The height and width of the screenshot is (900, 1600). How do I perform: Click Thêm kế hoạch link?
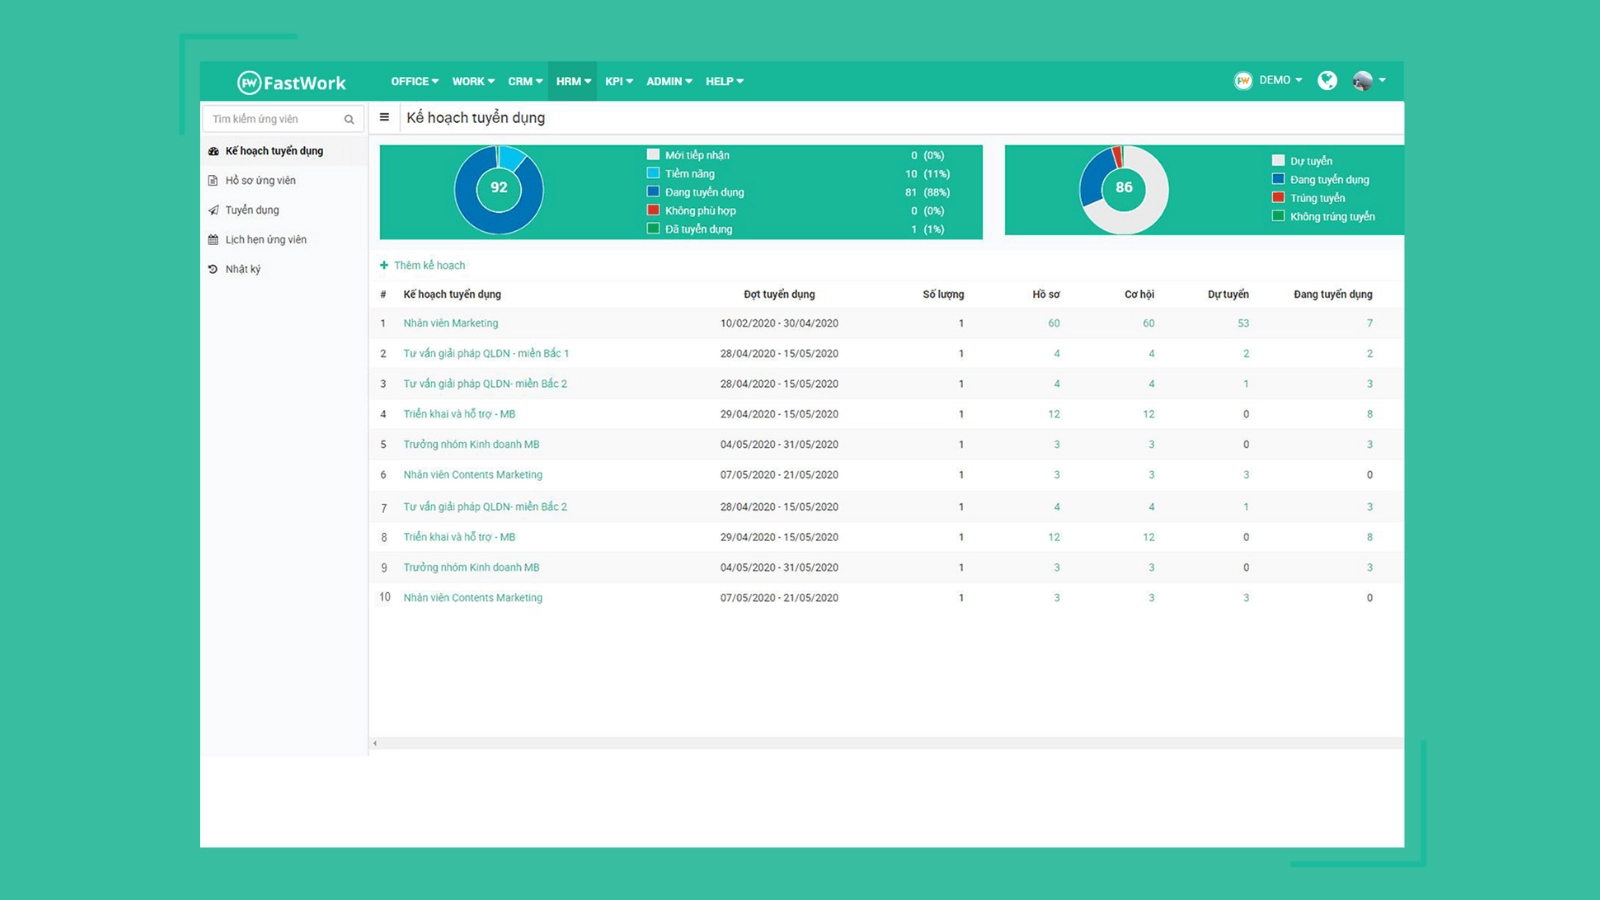click(x=429, y=265)
